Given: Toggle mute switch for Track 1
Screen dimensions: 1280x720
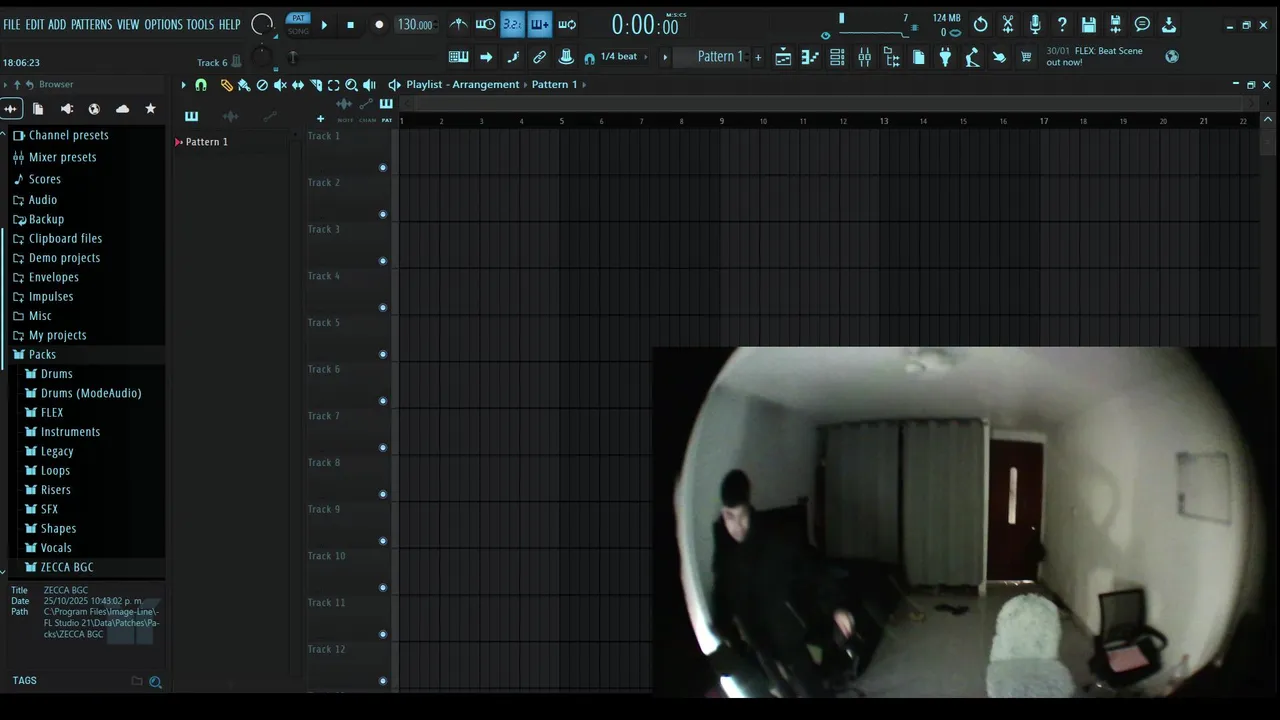Looking at the screenshot, I should click(x=383, y=167).
